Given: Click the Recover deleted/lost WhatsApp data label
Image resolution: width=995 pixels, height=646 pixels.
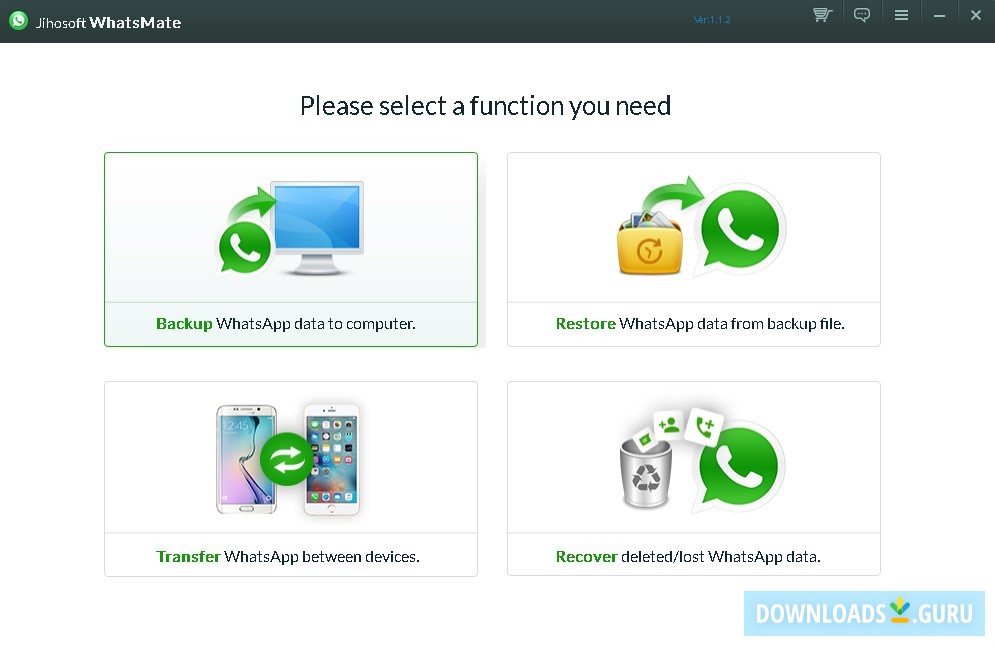Looking at the screenshot, I should 688,557.
